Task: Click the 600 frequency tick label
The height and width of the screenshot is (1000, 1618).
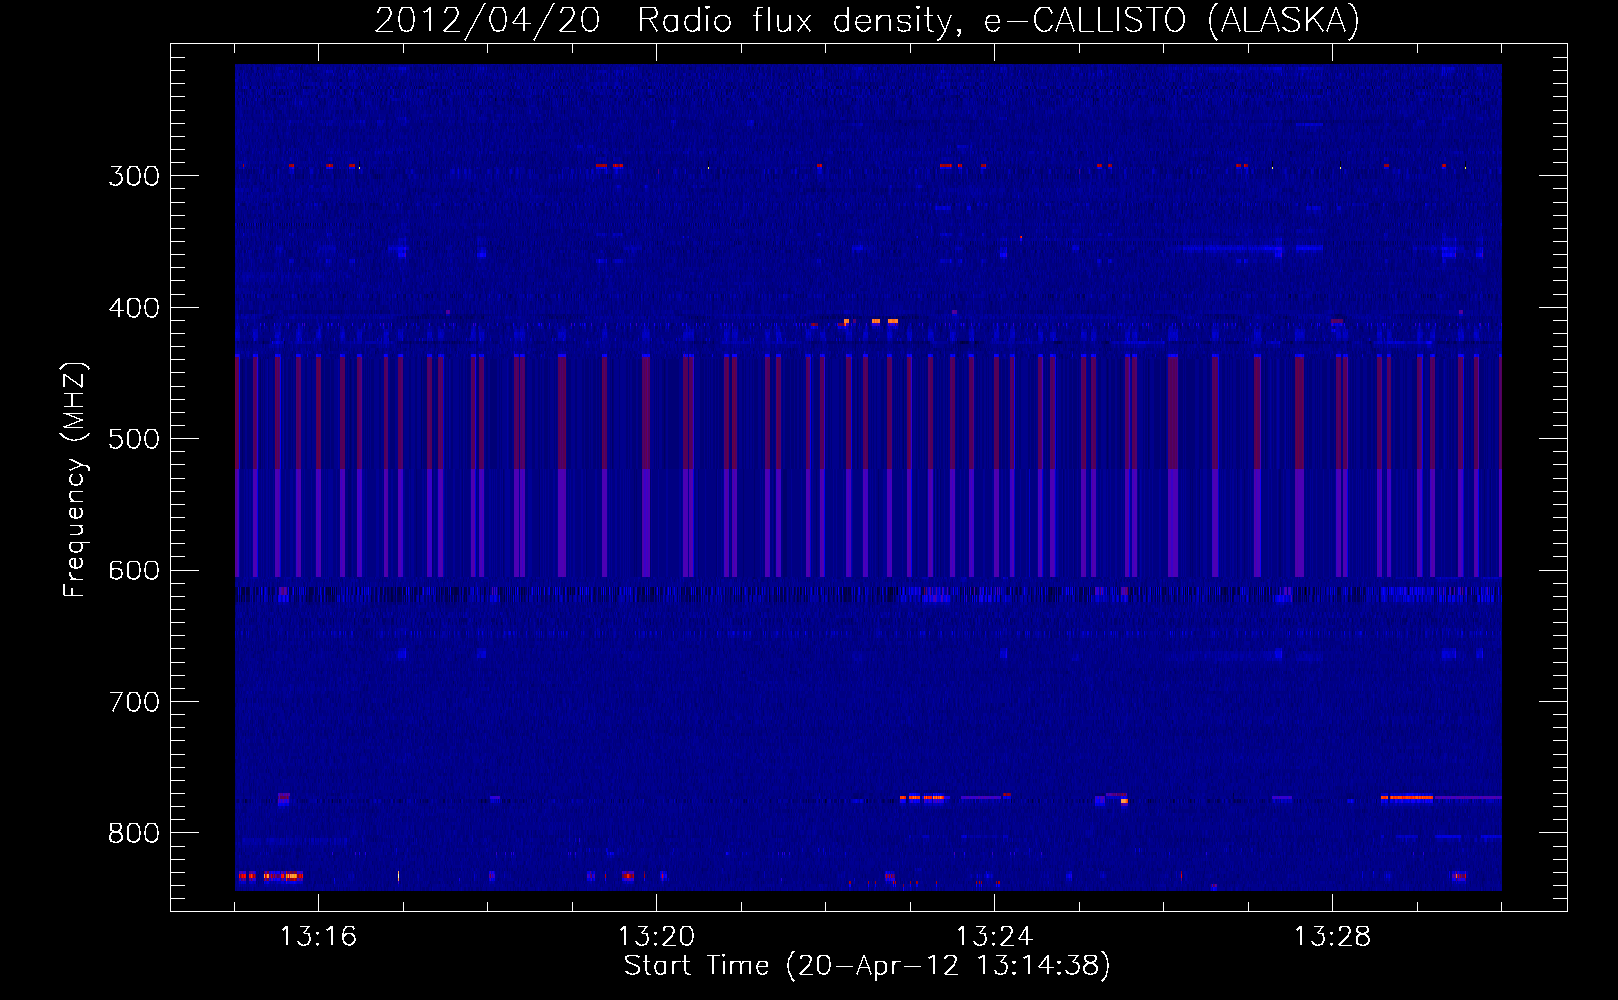Action: (x=134, y=571)
